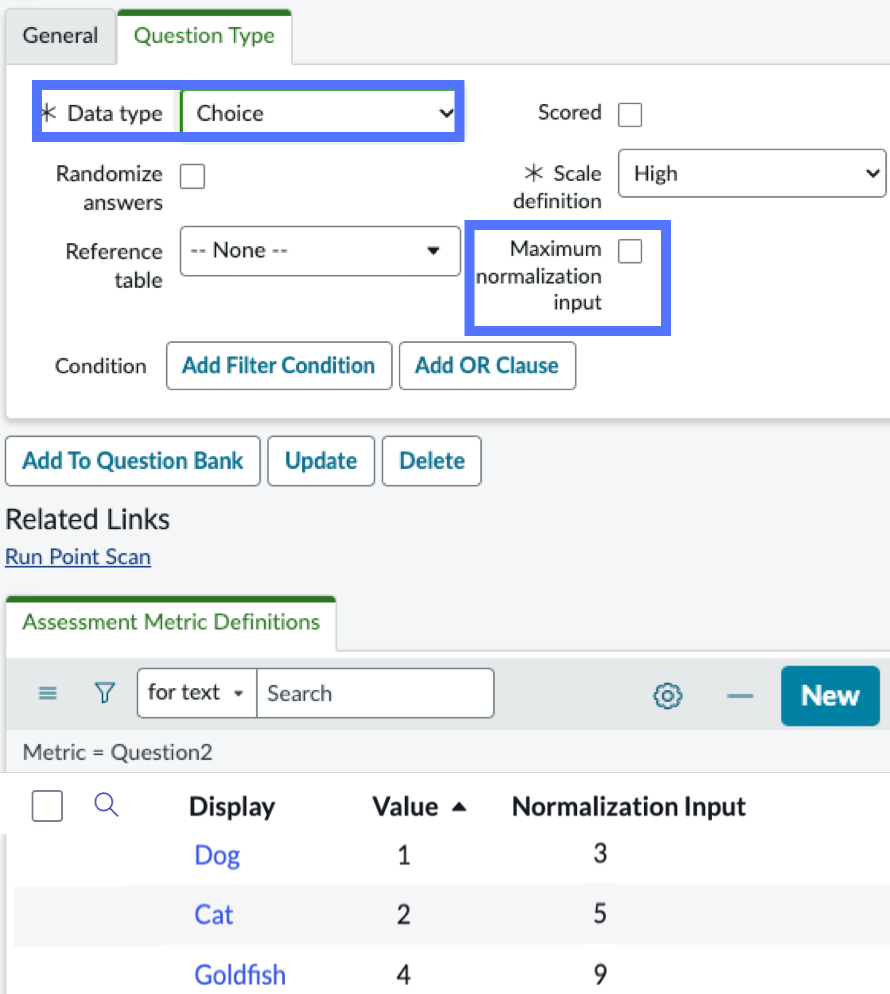Viewport: 890px width, 994px height.
Task: Check Maximum normalization input box
Action: (630, 251)
